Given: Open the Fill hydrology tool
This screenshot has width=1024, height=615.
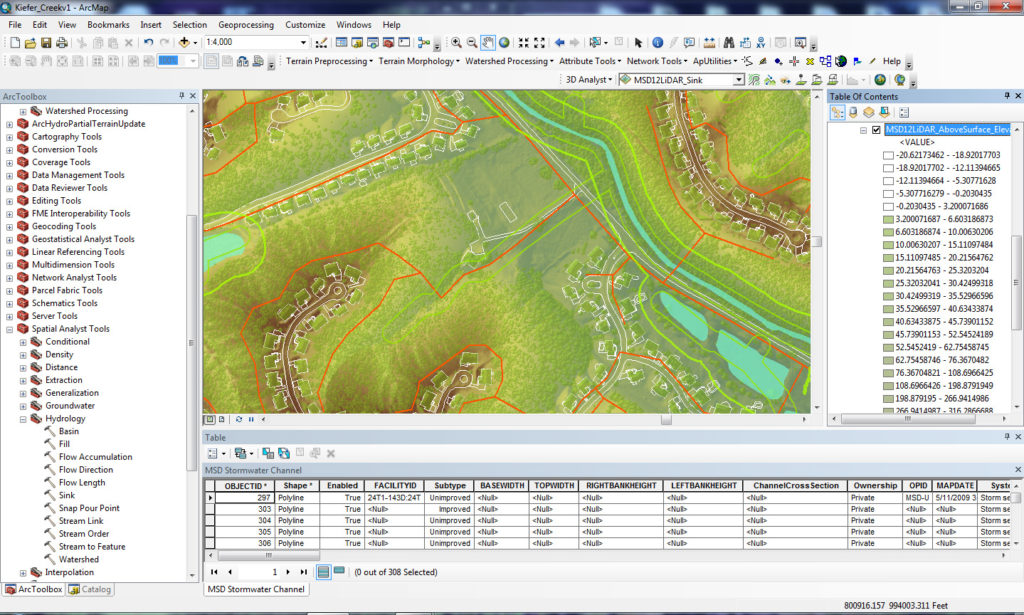Looking at the screenshot, I should pyautogui.click(x=64, y=444).
